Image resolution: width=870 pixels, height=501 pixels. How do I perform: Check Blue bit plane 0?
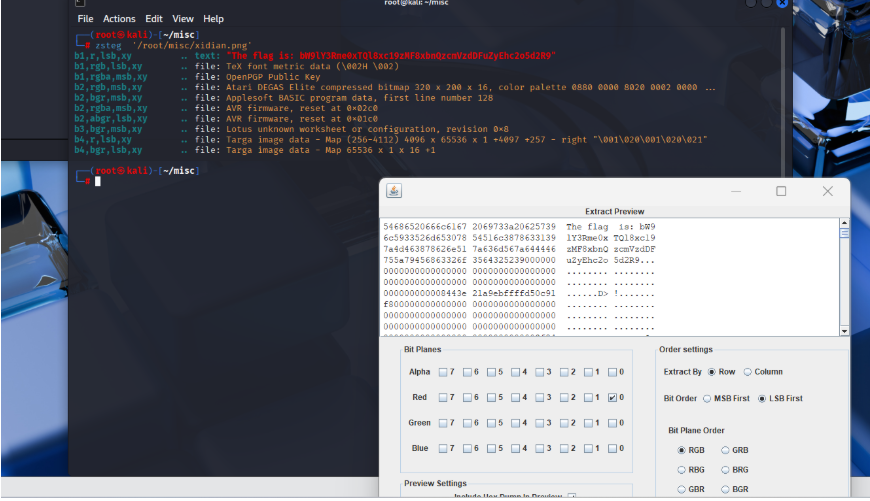pyautogui.click(x=612, y=449)
